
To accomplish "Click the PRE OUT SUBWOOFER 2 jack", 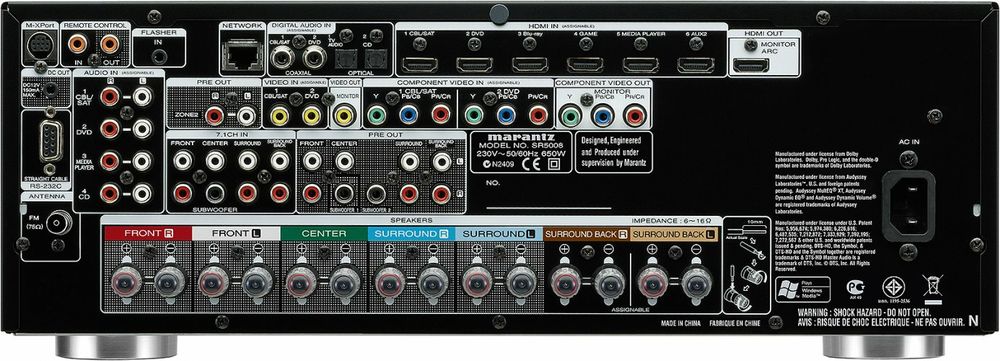I will [x=376, y=193].
